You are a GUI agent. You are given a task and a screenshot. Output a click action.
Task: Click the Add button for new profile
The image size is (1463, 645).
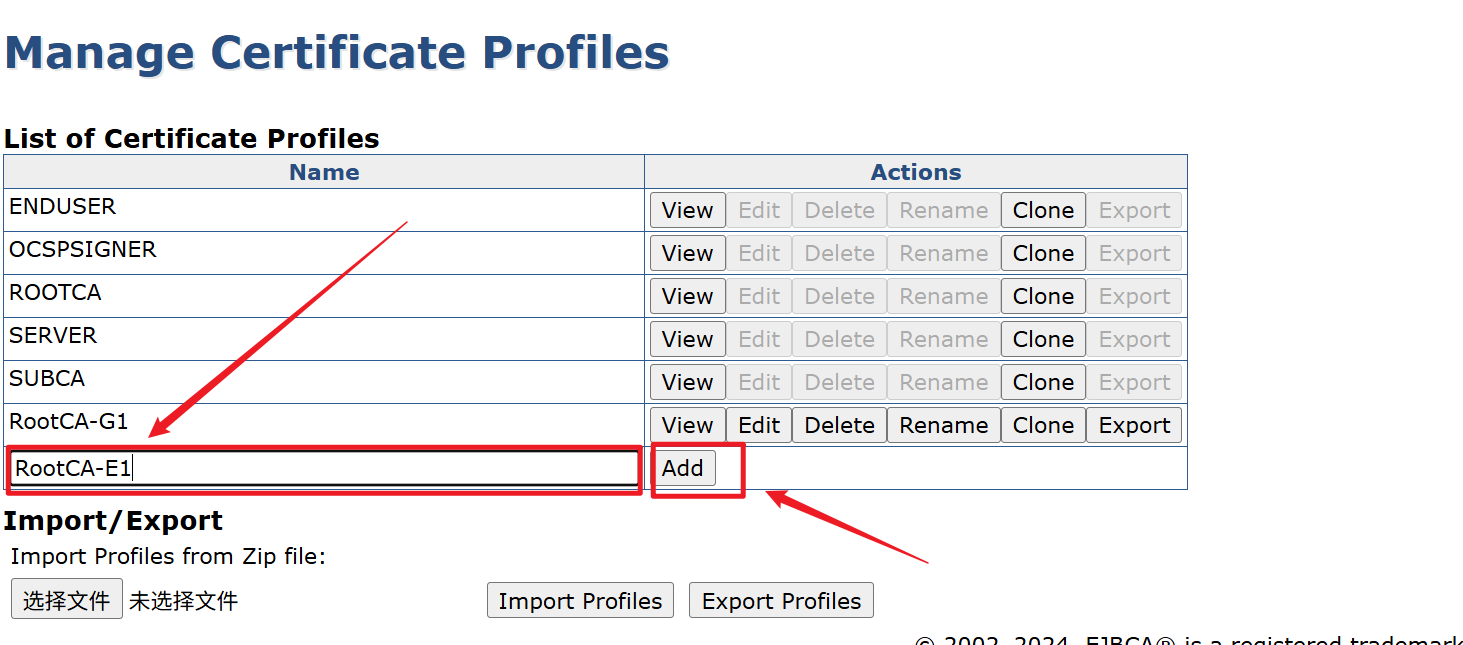(x=683, y=468)
